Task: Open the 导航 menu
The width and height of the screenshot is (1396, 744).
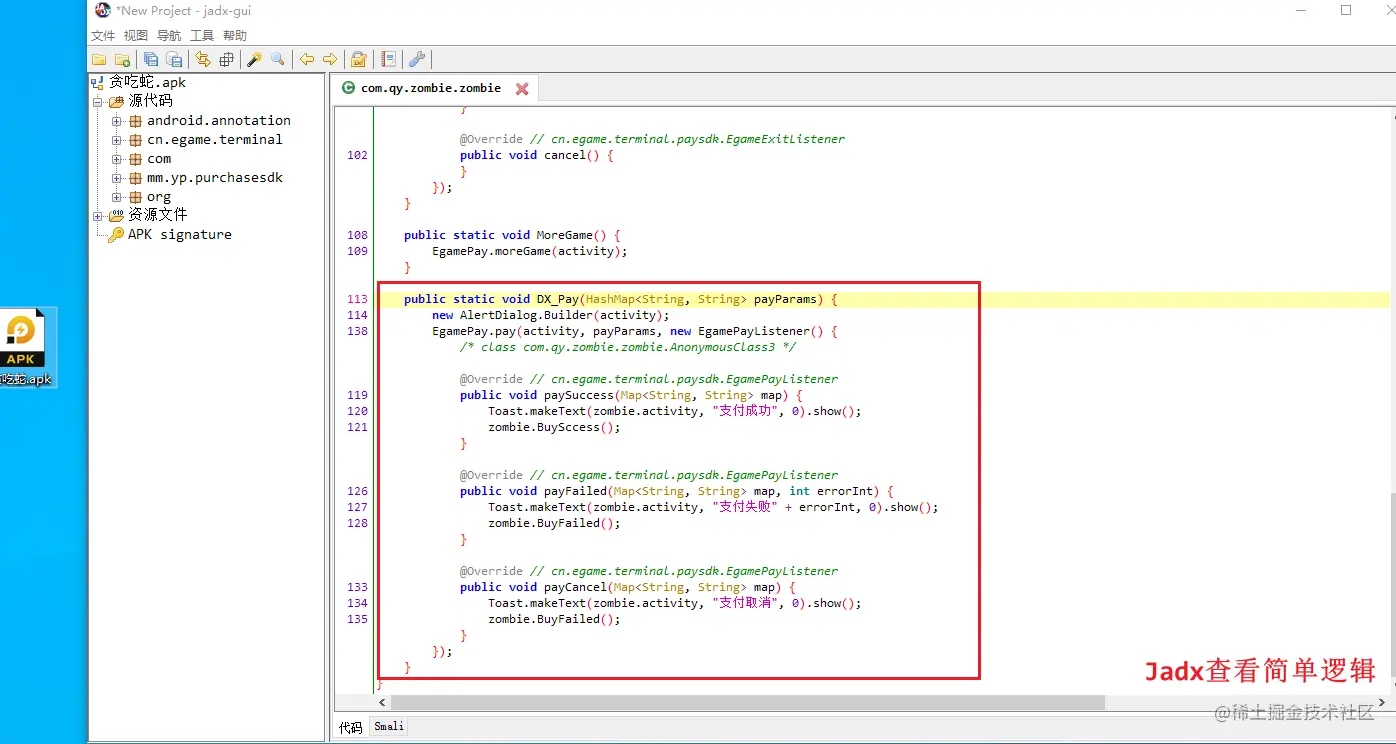Action: coord(169,36)
